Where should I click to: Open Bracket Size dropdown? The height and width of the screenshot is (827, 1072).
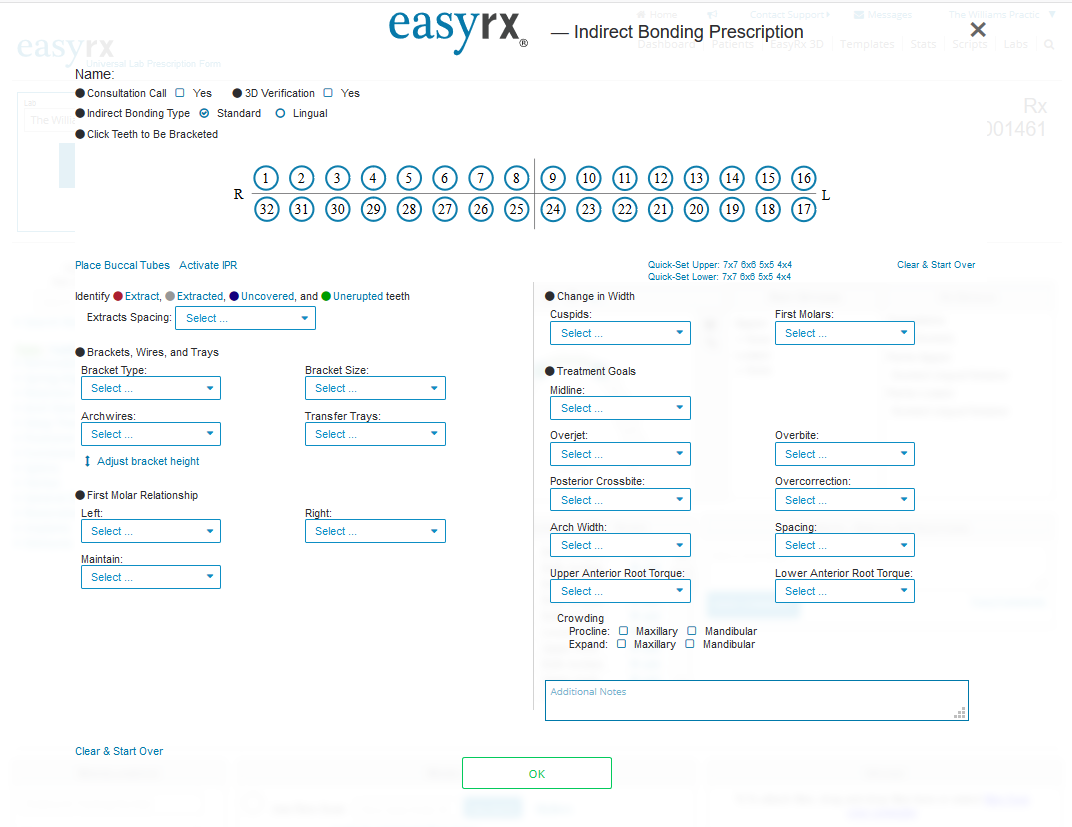375,388
